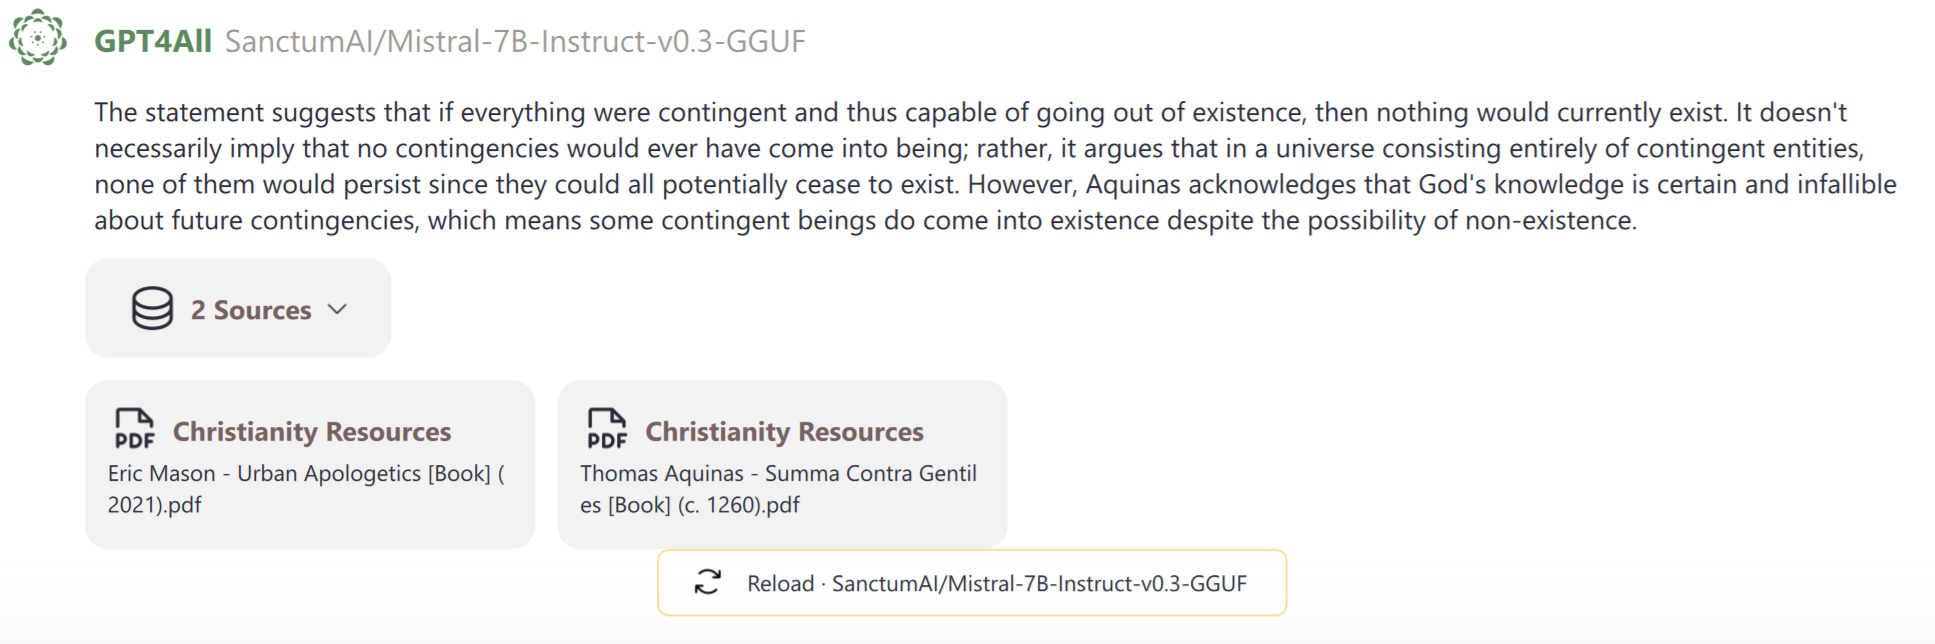Click the Thomas Aquinas PDF filename text
The height and width of the screenshot is (644, 1935).
778,488
